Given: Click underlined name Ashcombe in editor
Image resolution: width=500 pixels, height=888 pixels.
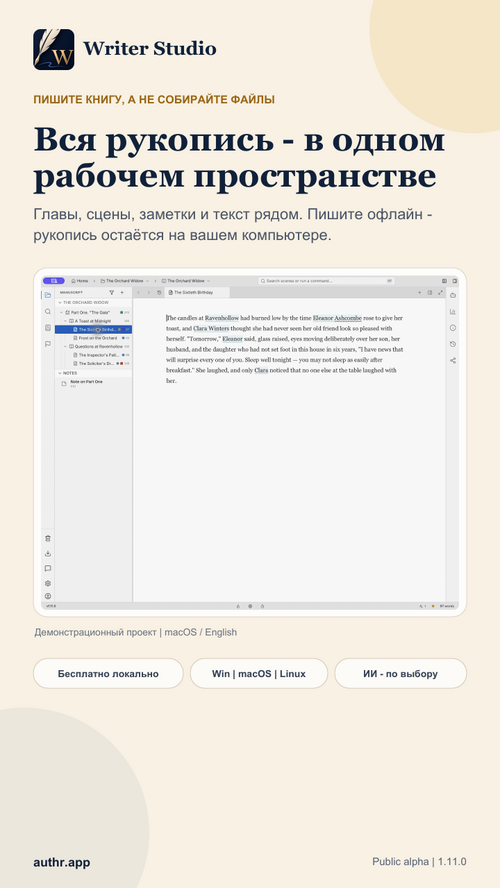Looking at the screenshot, I should click(x=348, y=318).
